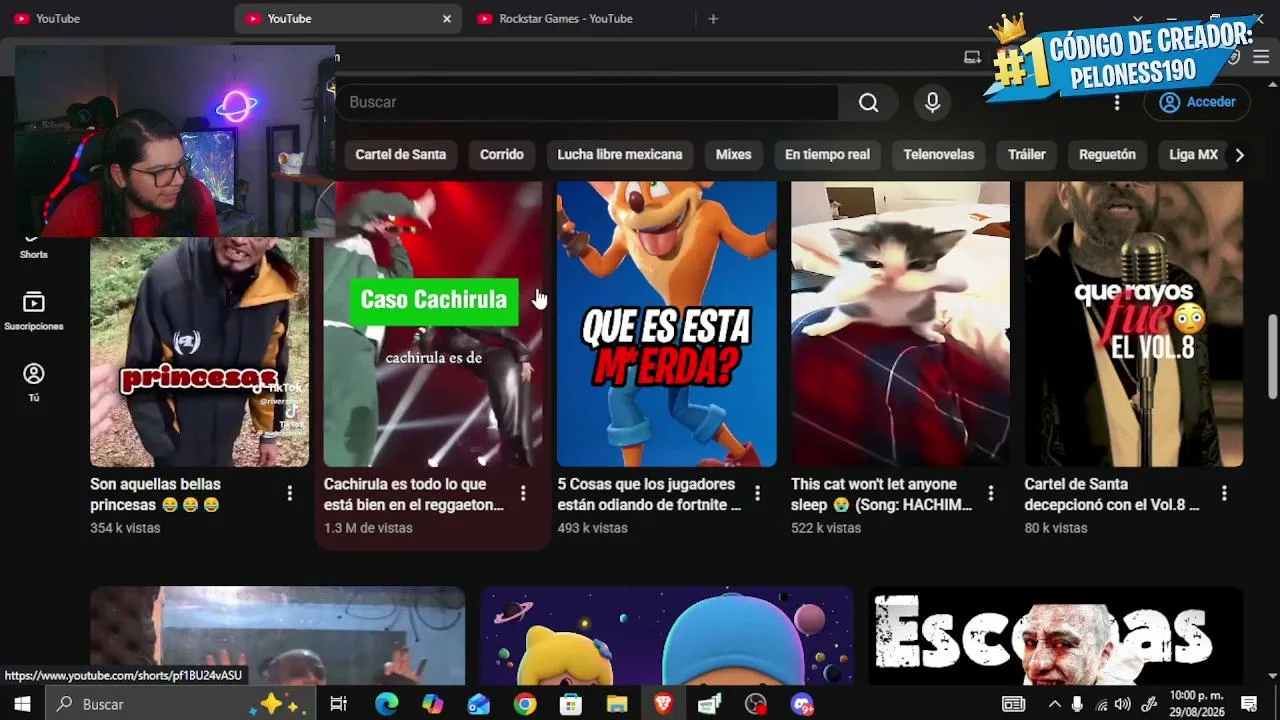The width and height of the screenshot is (1280, 720).
Task: Launch Copilot from the taskbar
Action: (432, 704)
